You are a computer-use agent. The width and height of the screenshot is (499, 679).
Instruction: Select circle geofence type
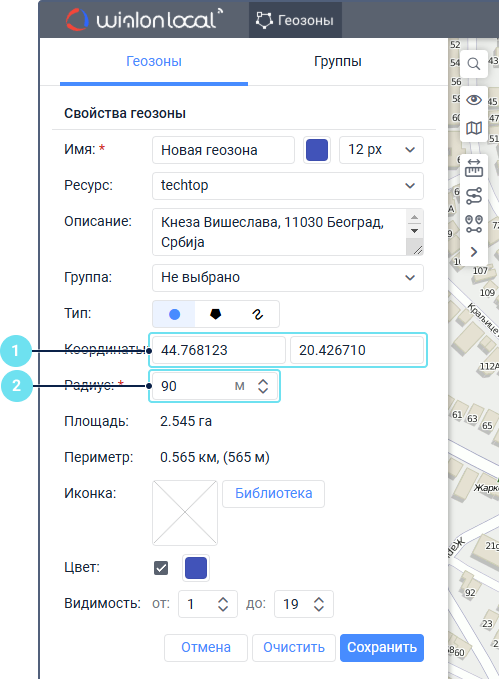click(174, 314)
